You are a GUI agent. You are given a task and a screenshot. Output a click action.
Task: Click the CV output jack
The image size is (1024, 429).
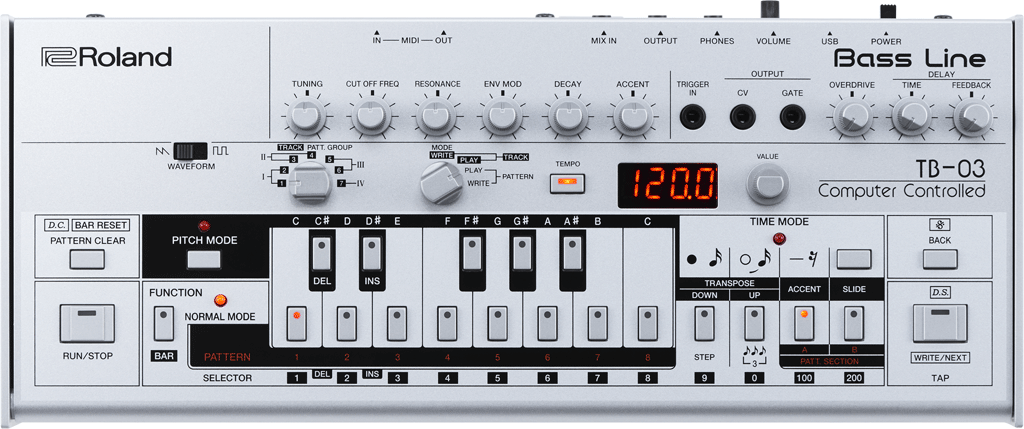[743, 118]
